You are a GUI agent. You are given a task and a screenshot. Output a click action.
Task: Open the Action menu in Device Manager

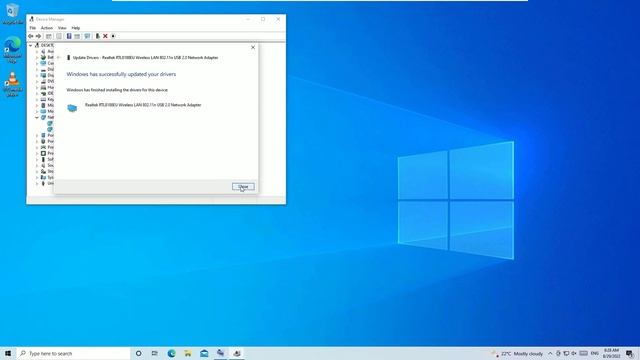[47, 28]
